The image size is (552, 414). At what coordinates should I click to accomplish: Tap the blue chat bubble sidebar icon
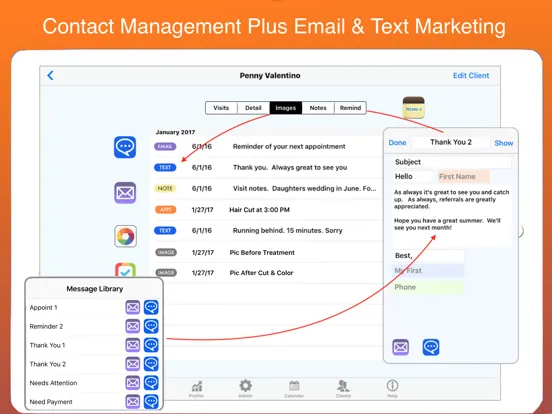coord(125,147)
